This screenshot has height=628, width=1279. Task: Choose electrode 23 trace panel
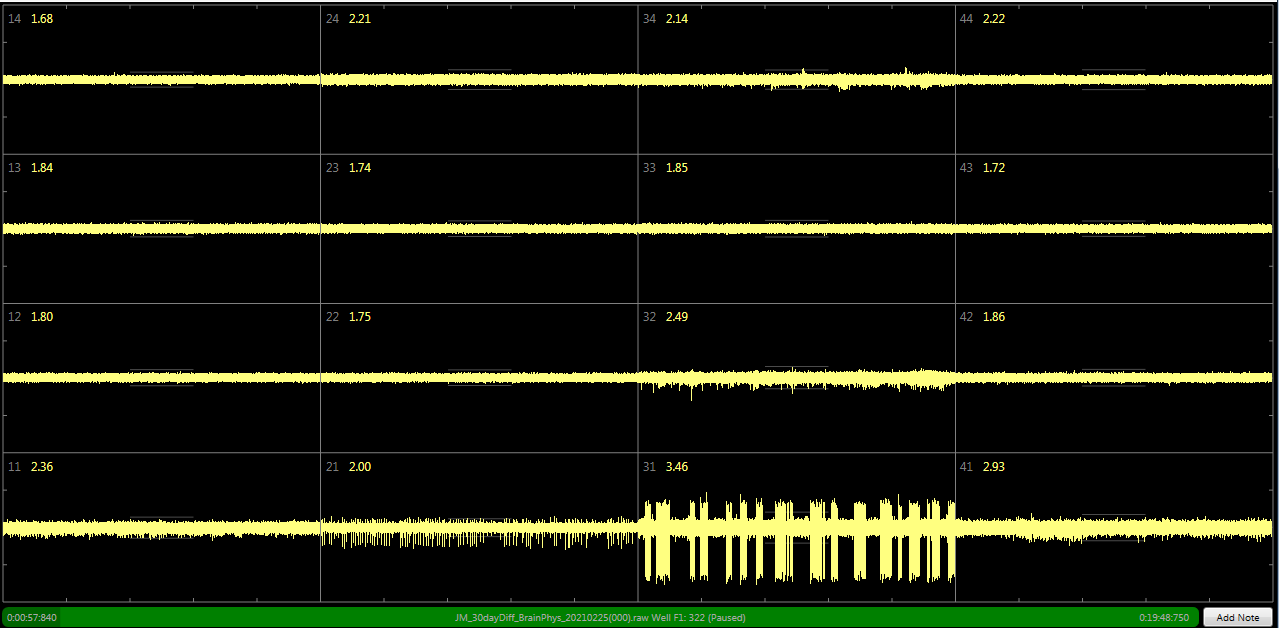[x=479, y=228]
